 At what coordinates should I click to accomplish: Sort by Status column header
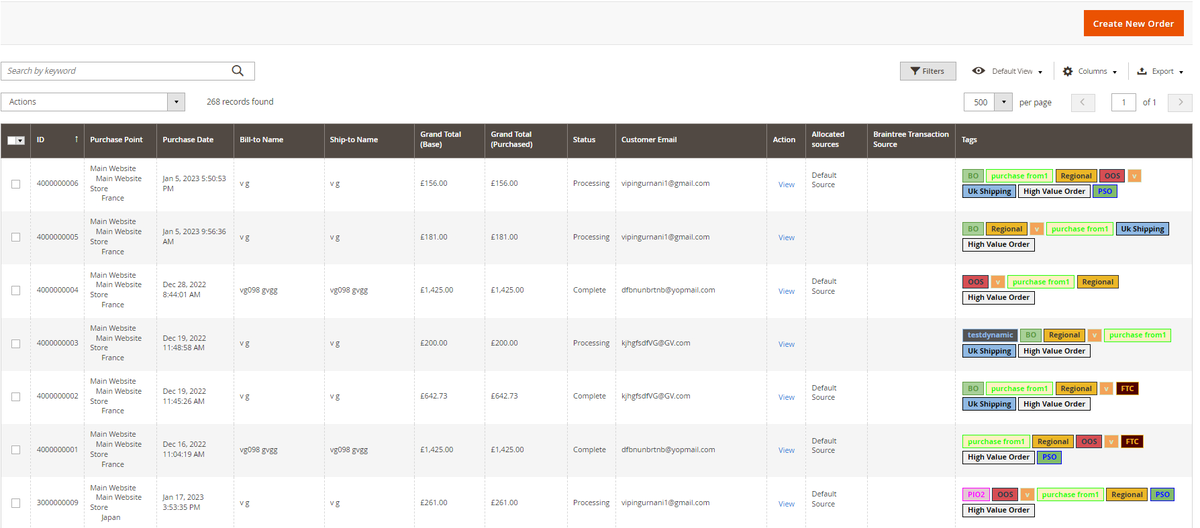584,140
